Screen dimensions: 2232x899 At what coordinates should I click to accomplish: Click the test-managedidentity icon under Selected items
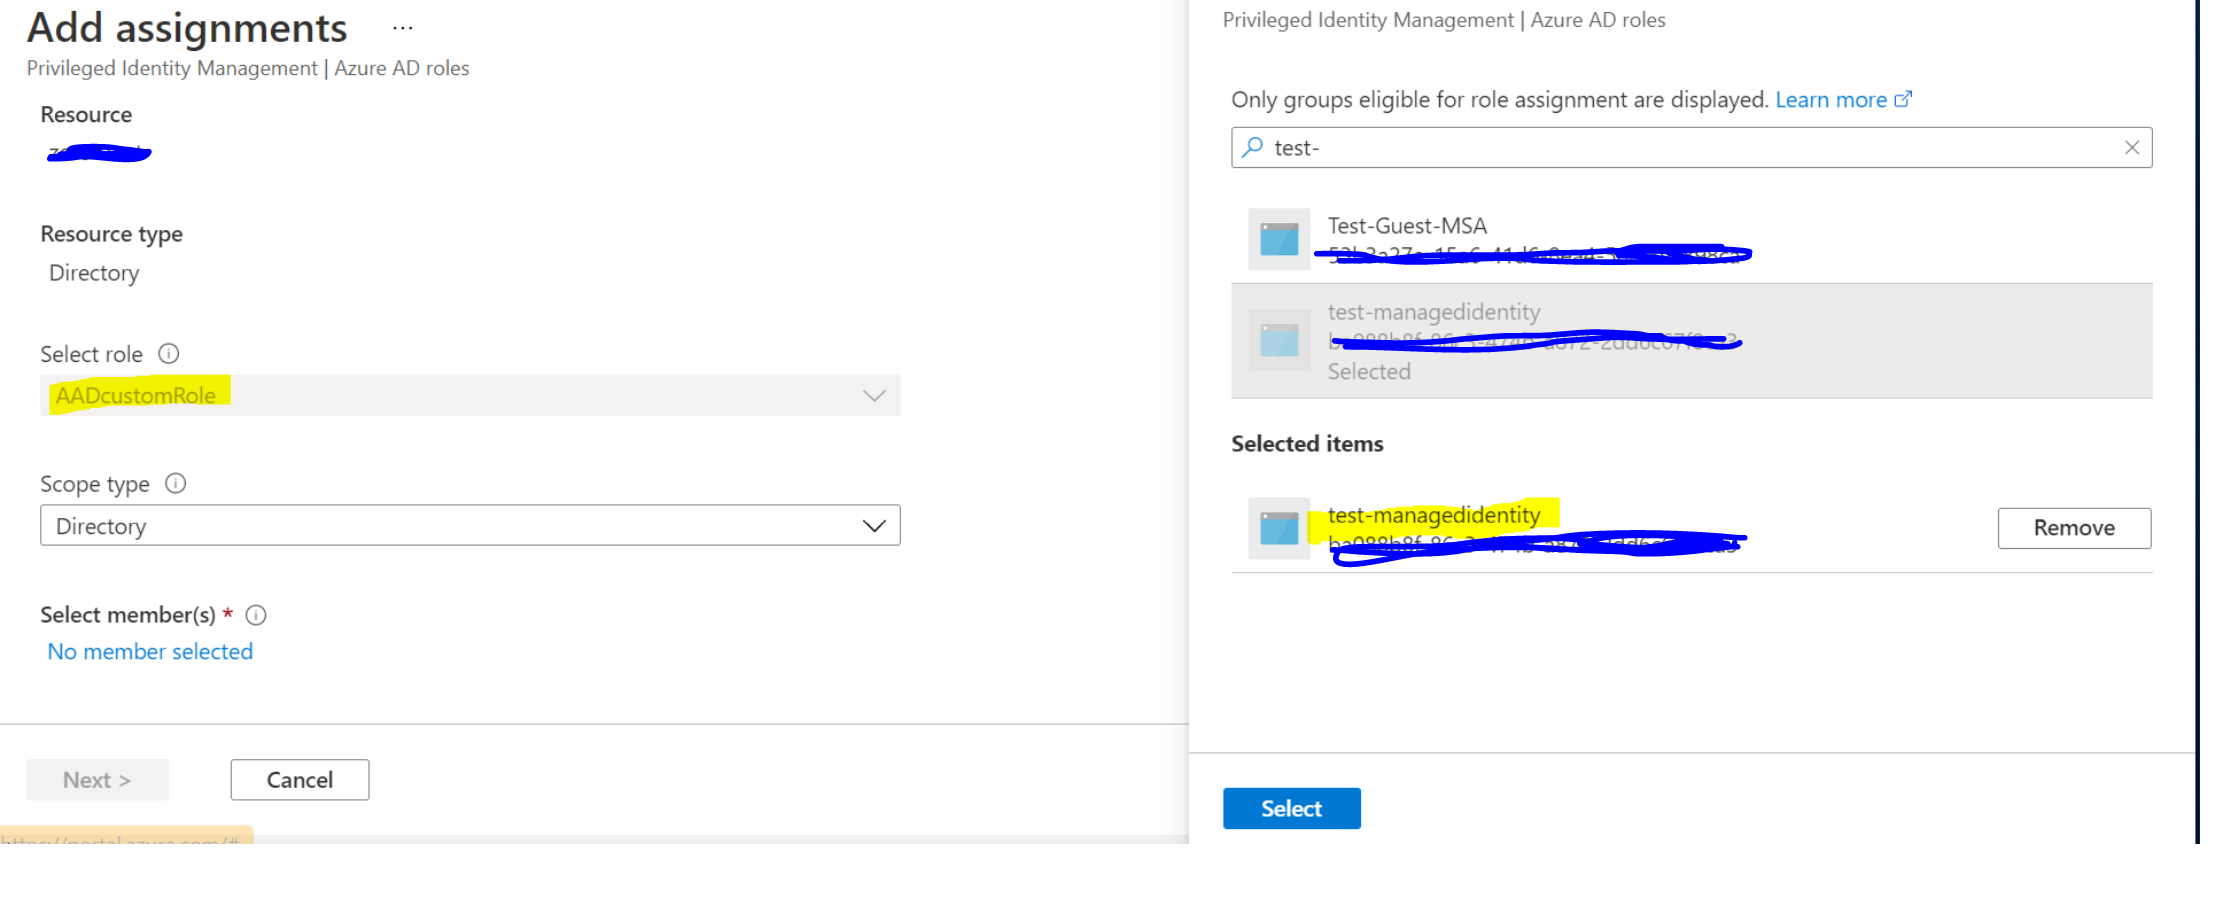pyautogui.click(x=1279, y=528)
